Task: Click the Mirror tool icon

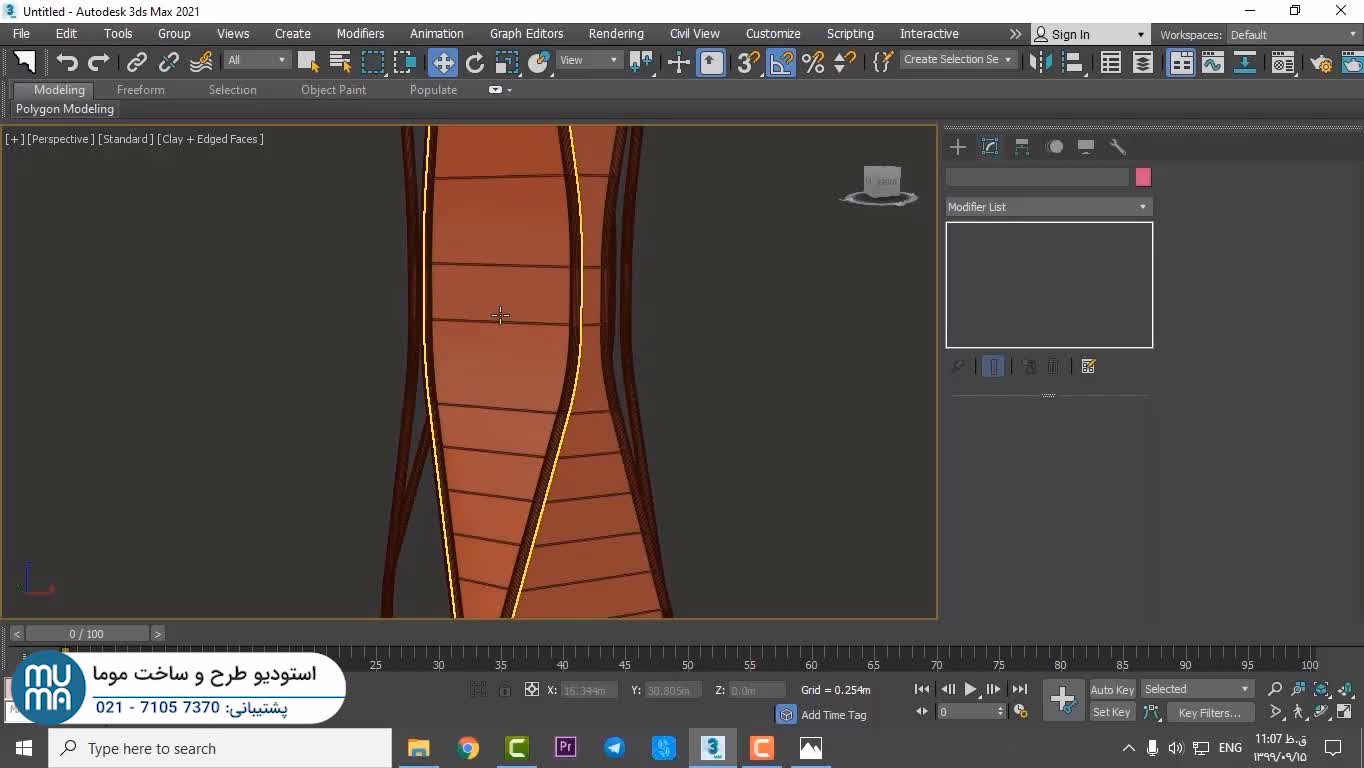Action: (1041, 63)
